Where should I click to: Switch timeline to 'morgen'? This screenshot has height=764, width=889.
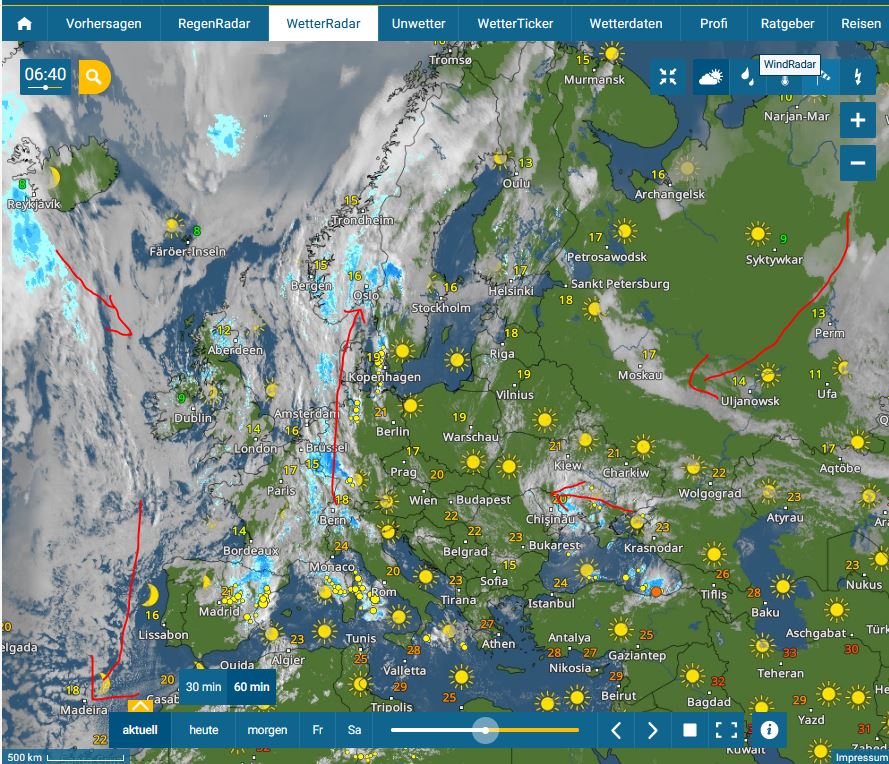[267, 730]
